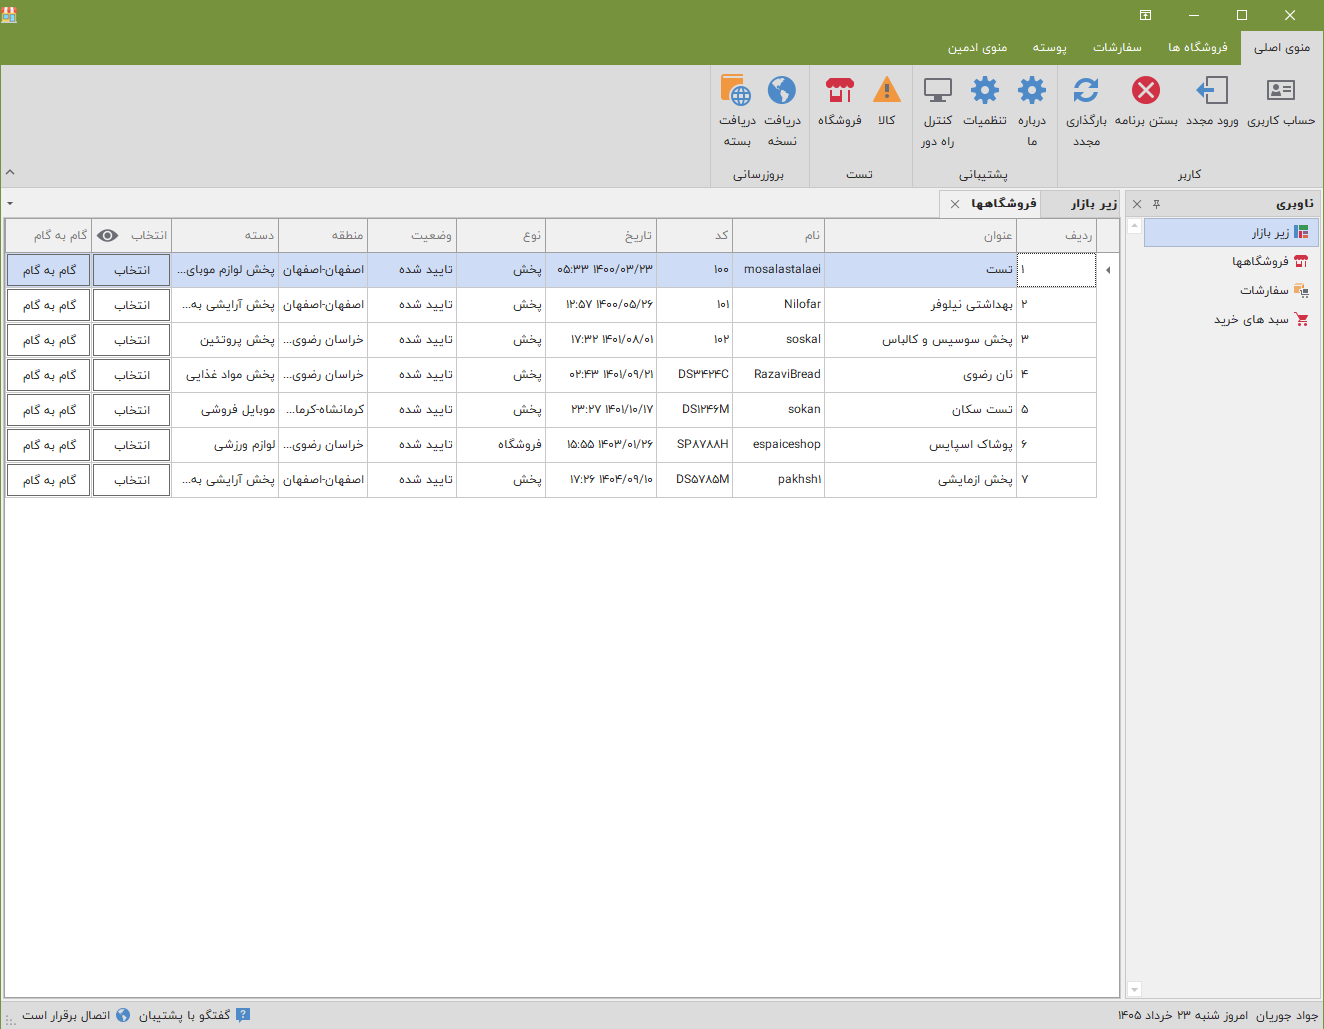The image size is (1324, 1029).
Task: Open درباره ما (about us) gear icon
Action: tap(1032, 91)
